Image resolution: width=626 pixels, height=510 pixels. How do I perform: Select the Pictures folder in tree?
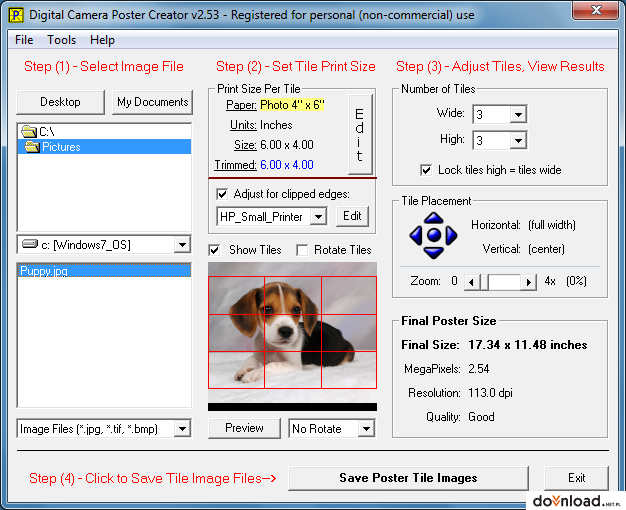(104, 147)
